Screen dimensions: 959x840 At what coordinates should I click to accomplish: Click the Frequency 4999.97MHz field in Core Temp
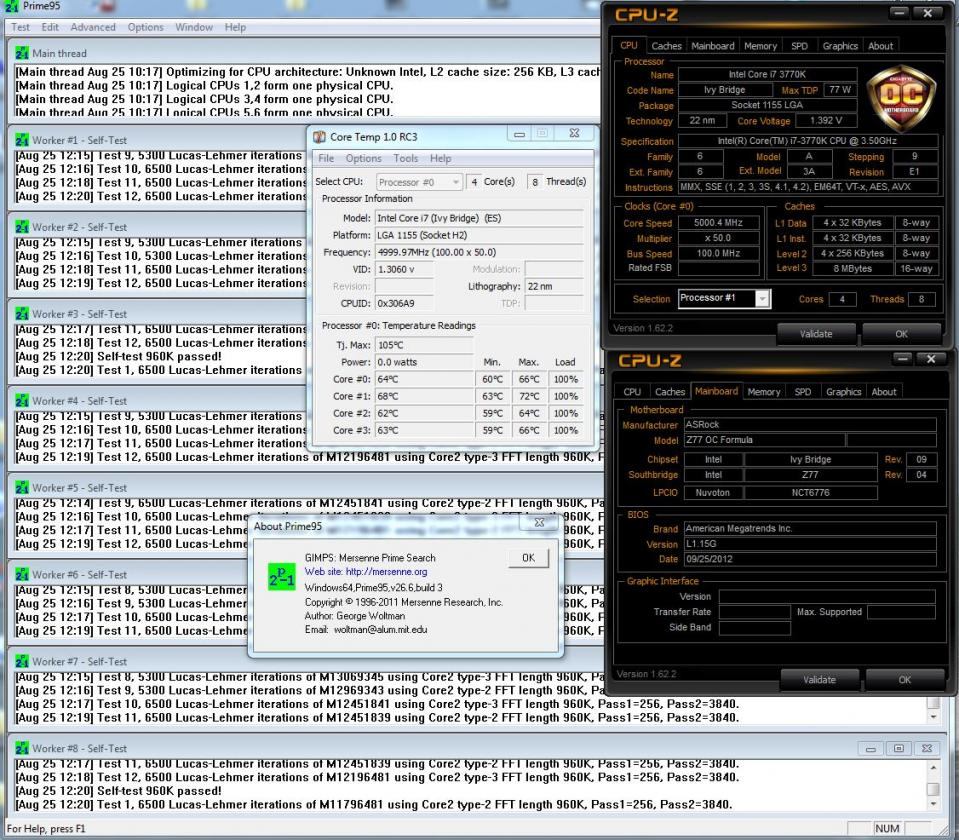pyautogui.click(x=478, y=252)
